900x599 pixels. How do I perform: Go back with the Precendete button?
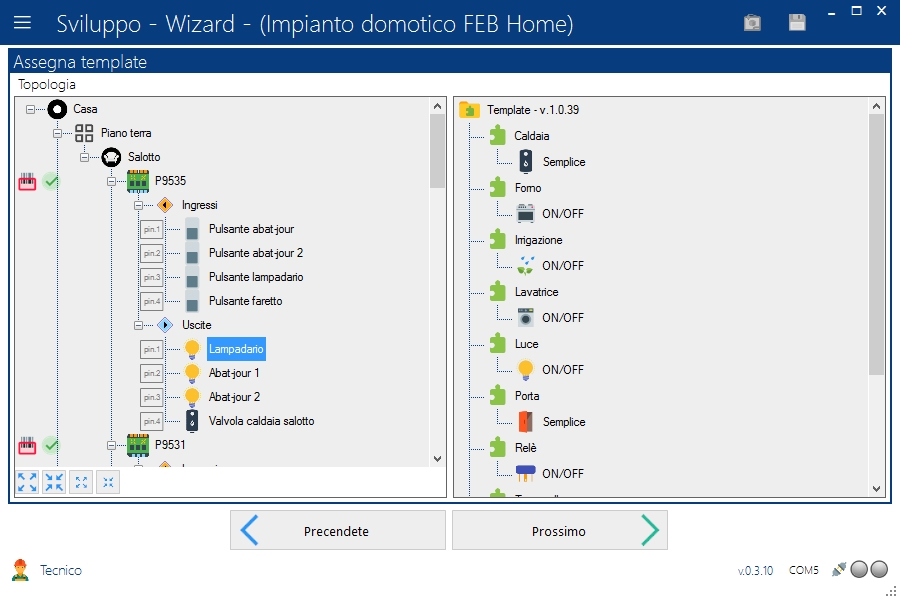[x=338, y=531]
